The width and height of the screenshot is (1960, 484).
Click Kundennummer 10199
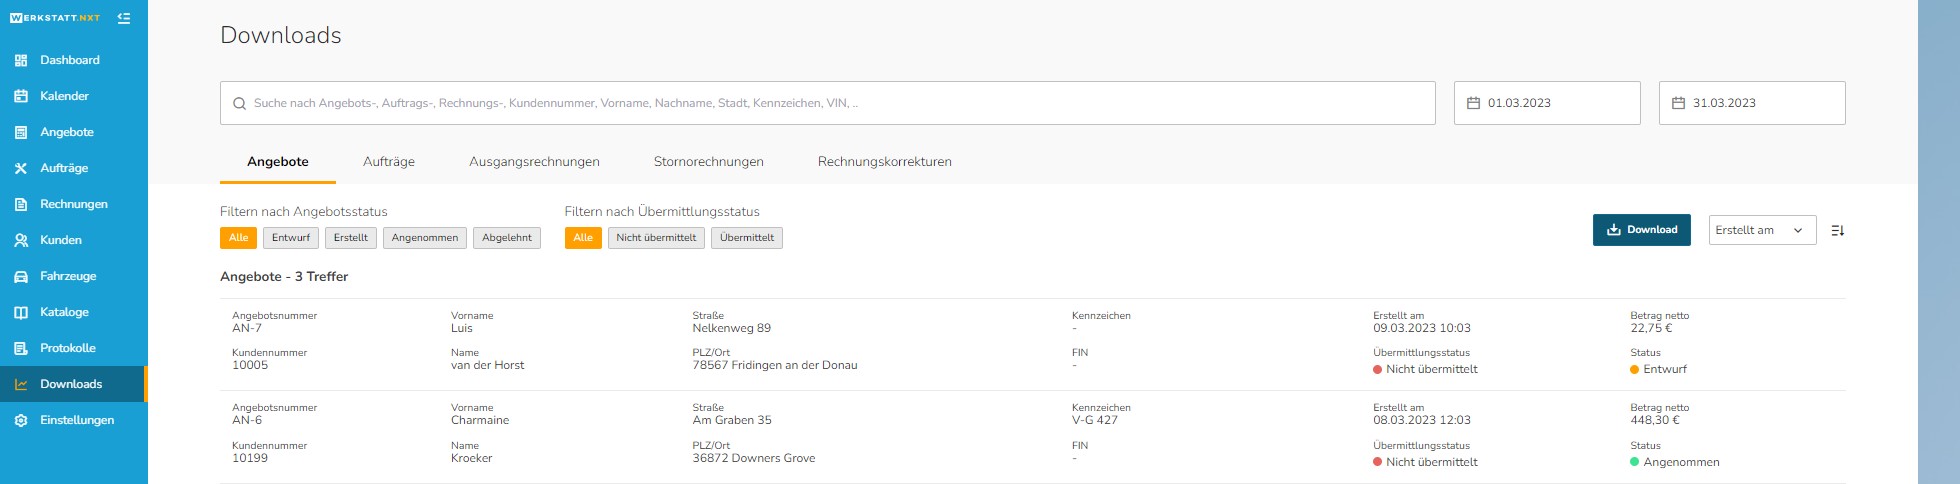[x=250, y=459]
